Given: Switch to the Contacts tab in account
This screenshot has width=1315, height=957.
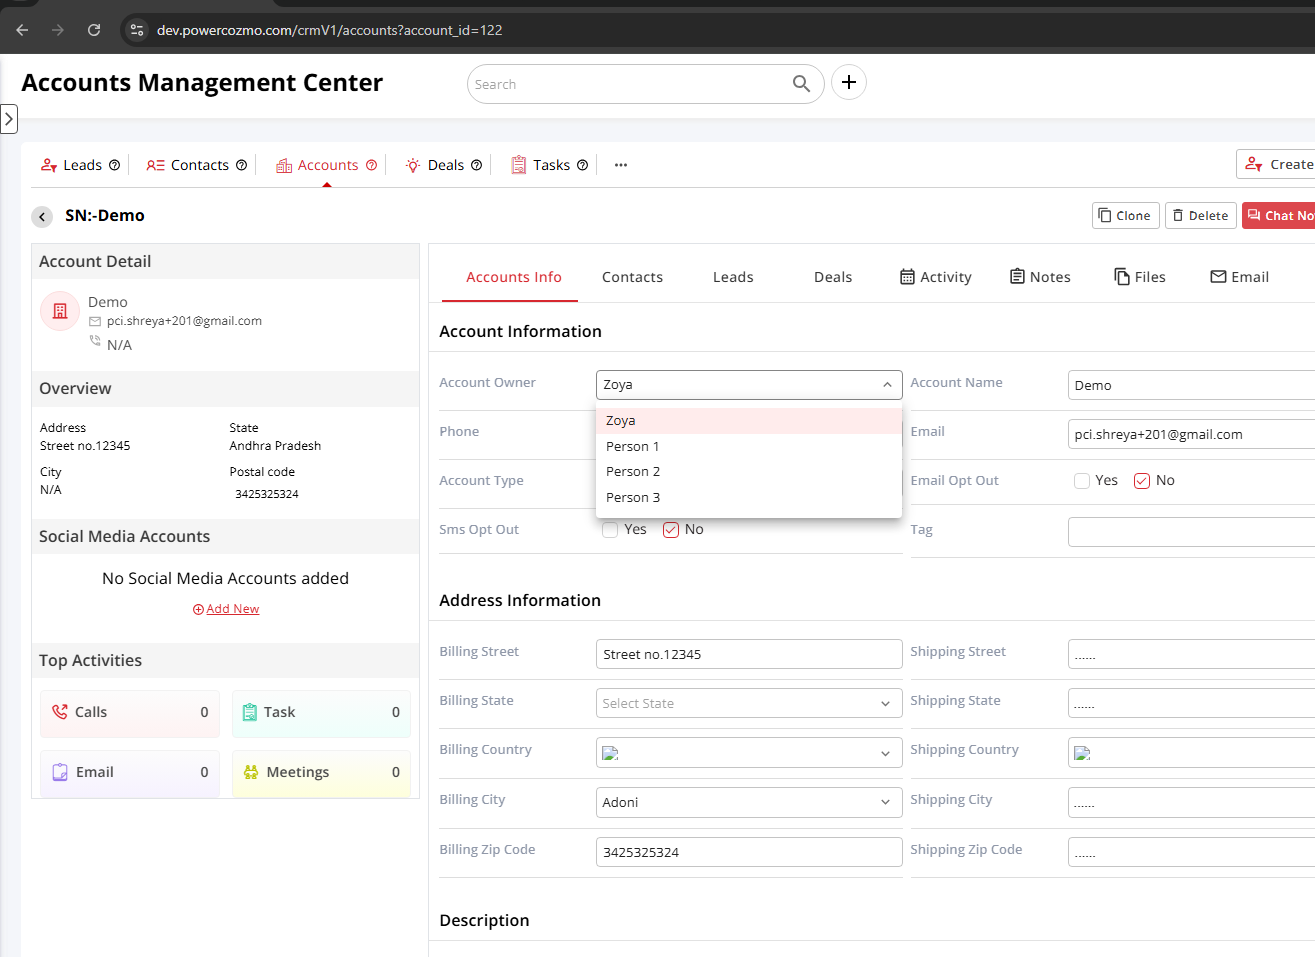Looking at the screenshot, I should click(632, 277).
